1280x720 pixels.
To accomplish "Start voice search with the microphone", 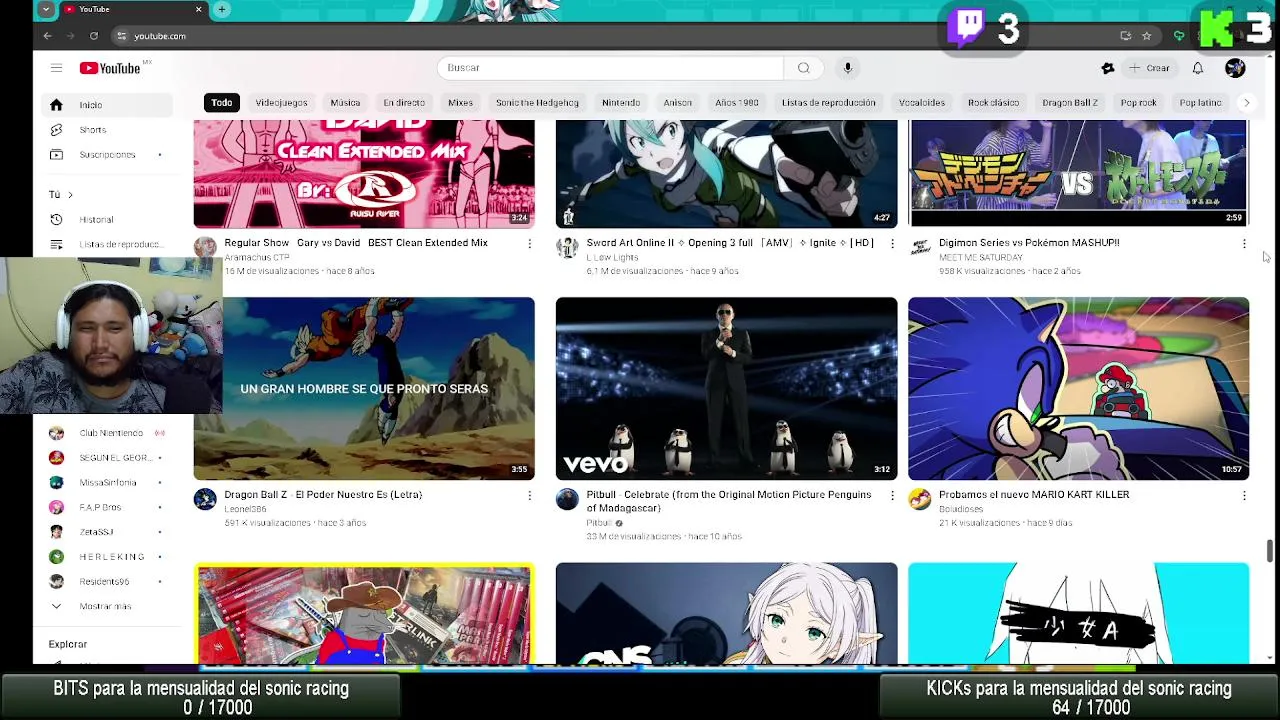I will click(847, 68).
